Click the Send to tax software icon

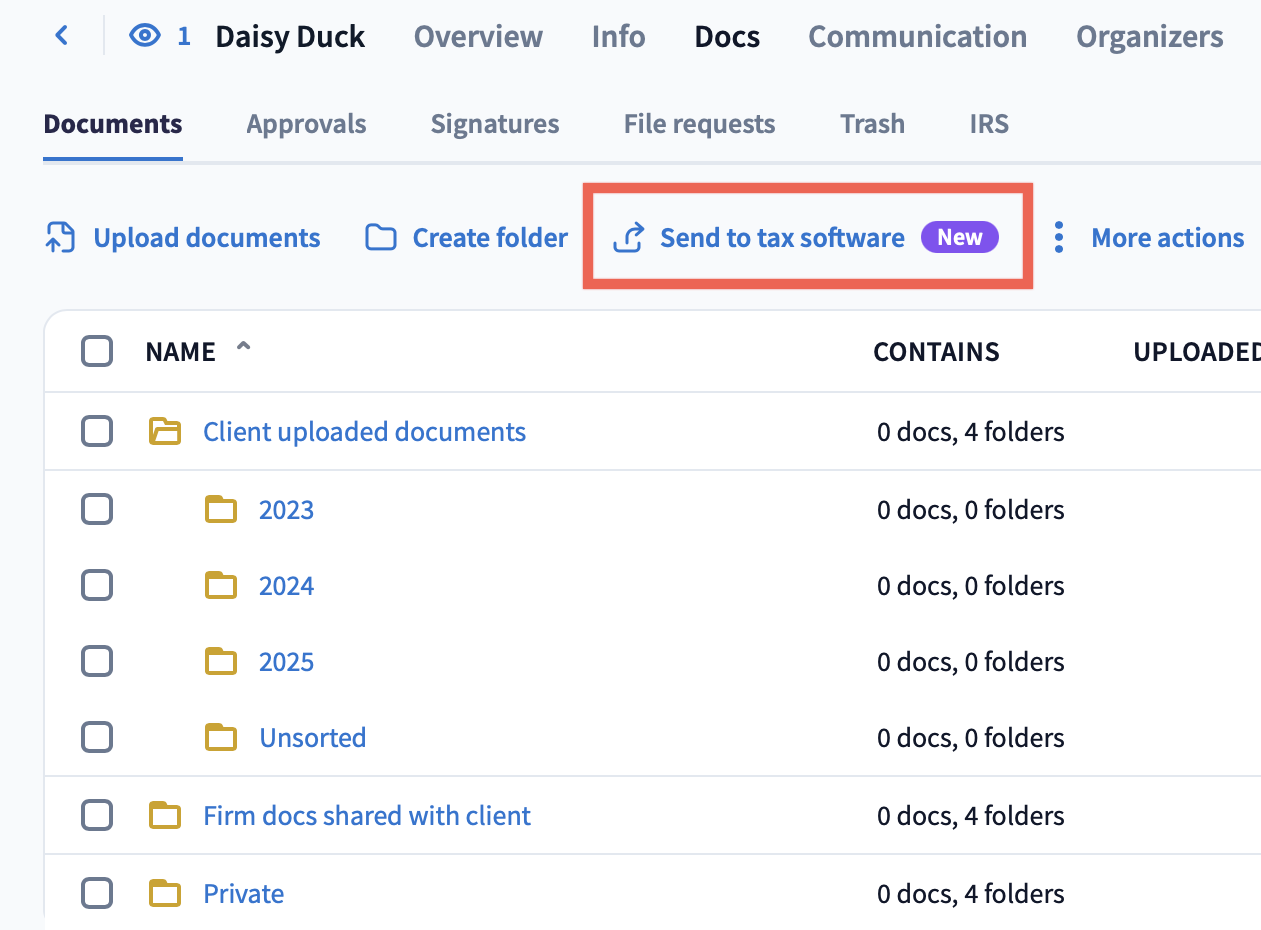point(628,238)
